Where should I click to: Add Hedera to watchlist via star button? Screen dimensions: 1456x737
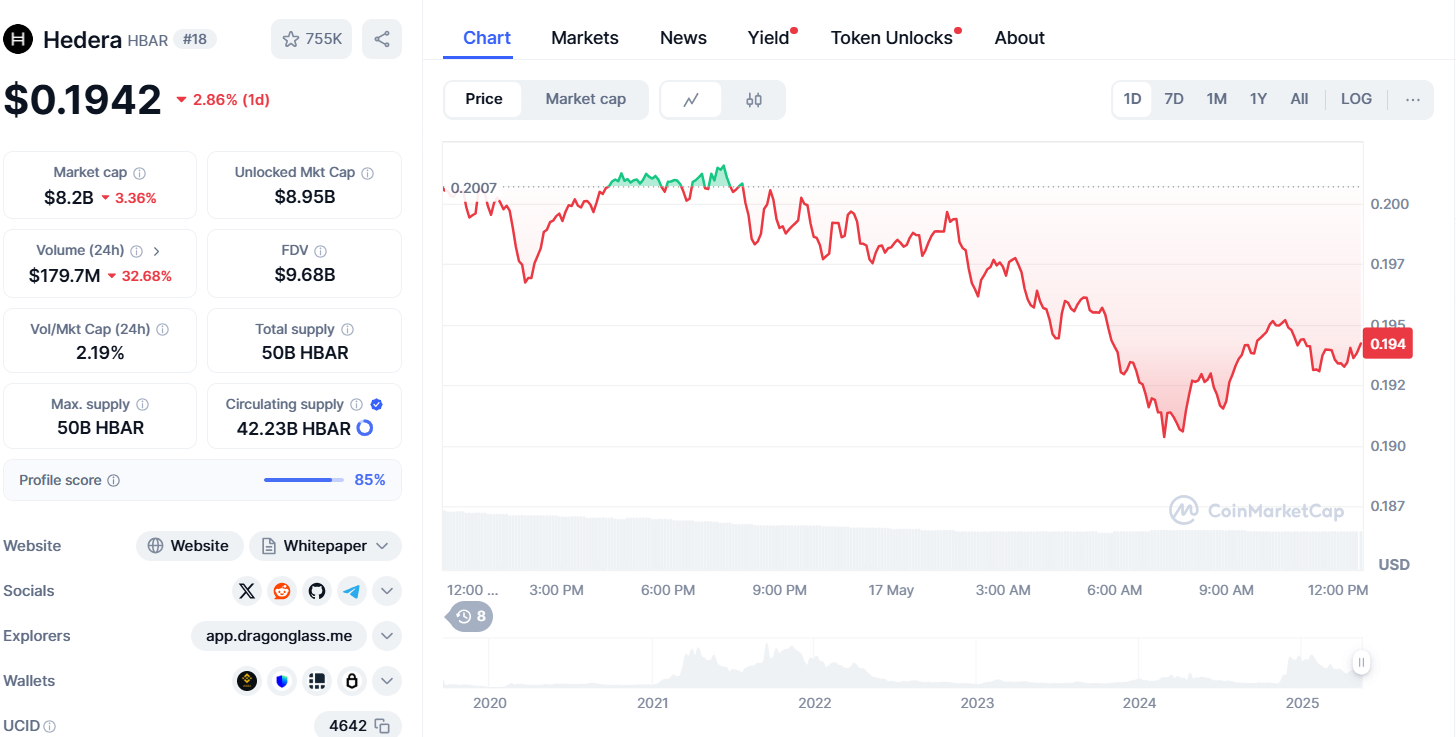[311, 39]
